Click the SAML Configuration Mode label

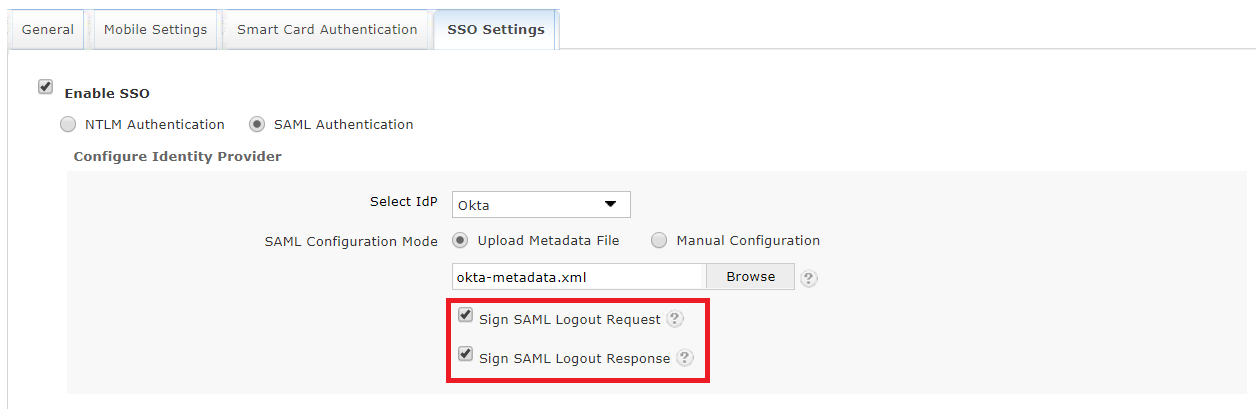tap(351, 241)
